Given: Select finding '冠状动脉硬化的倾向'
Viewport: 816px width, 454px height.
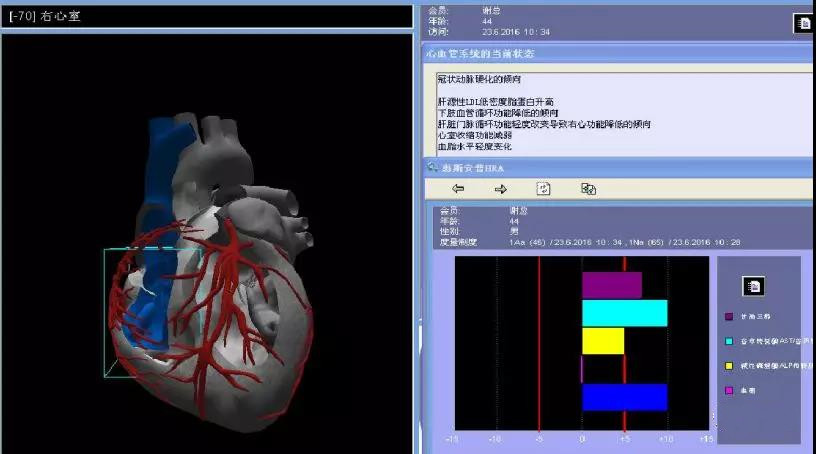Looking at the screenshot, I should click(479, 79).
